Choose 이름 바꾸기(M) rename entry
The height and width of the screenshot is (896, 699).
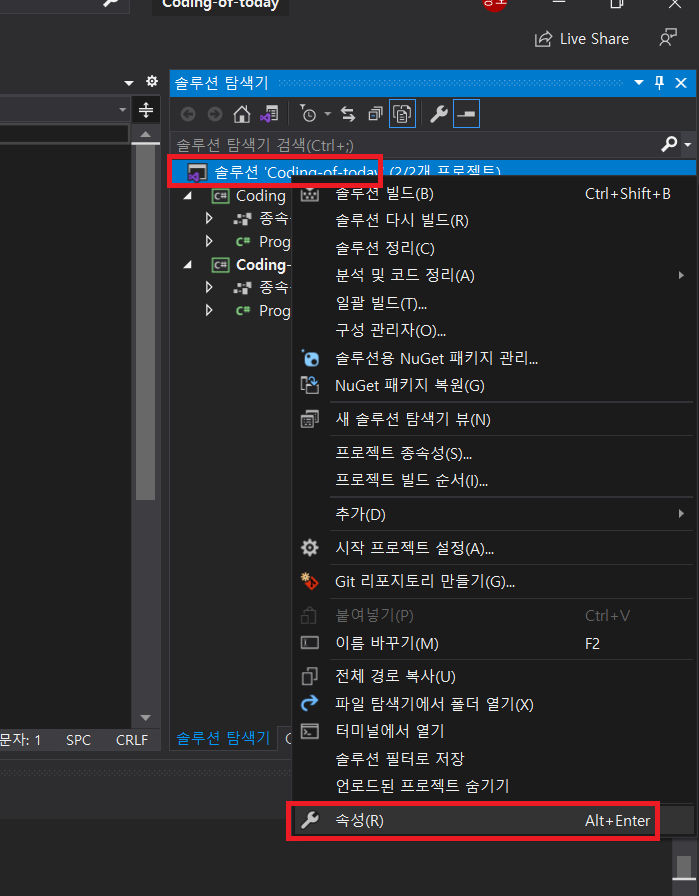click(x=493, y=643)
